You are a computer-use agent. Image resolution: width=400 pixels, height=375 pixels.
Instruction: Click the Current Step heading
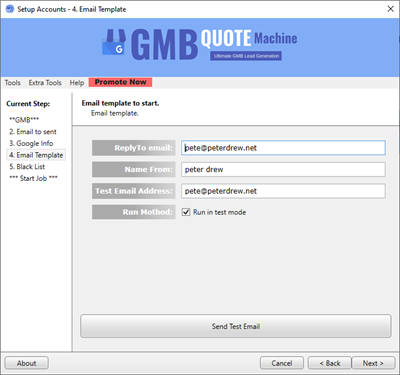(28, 104)
